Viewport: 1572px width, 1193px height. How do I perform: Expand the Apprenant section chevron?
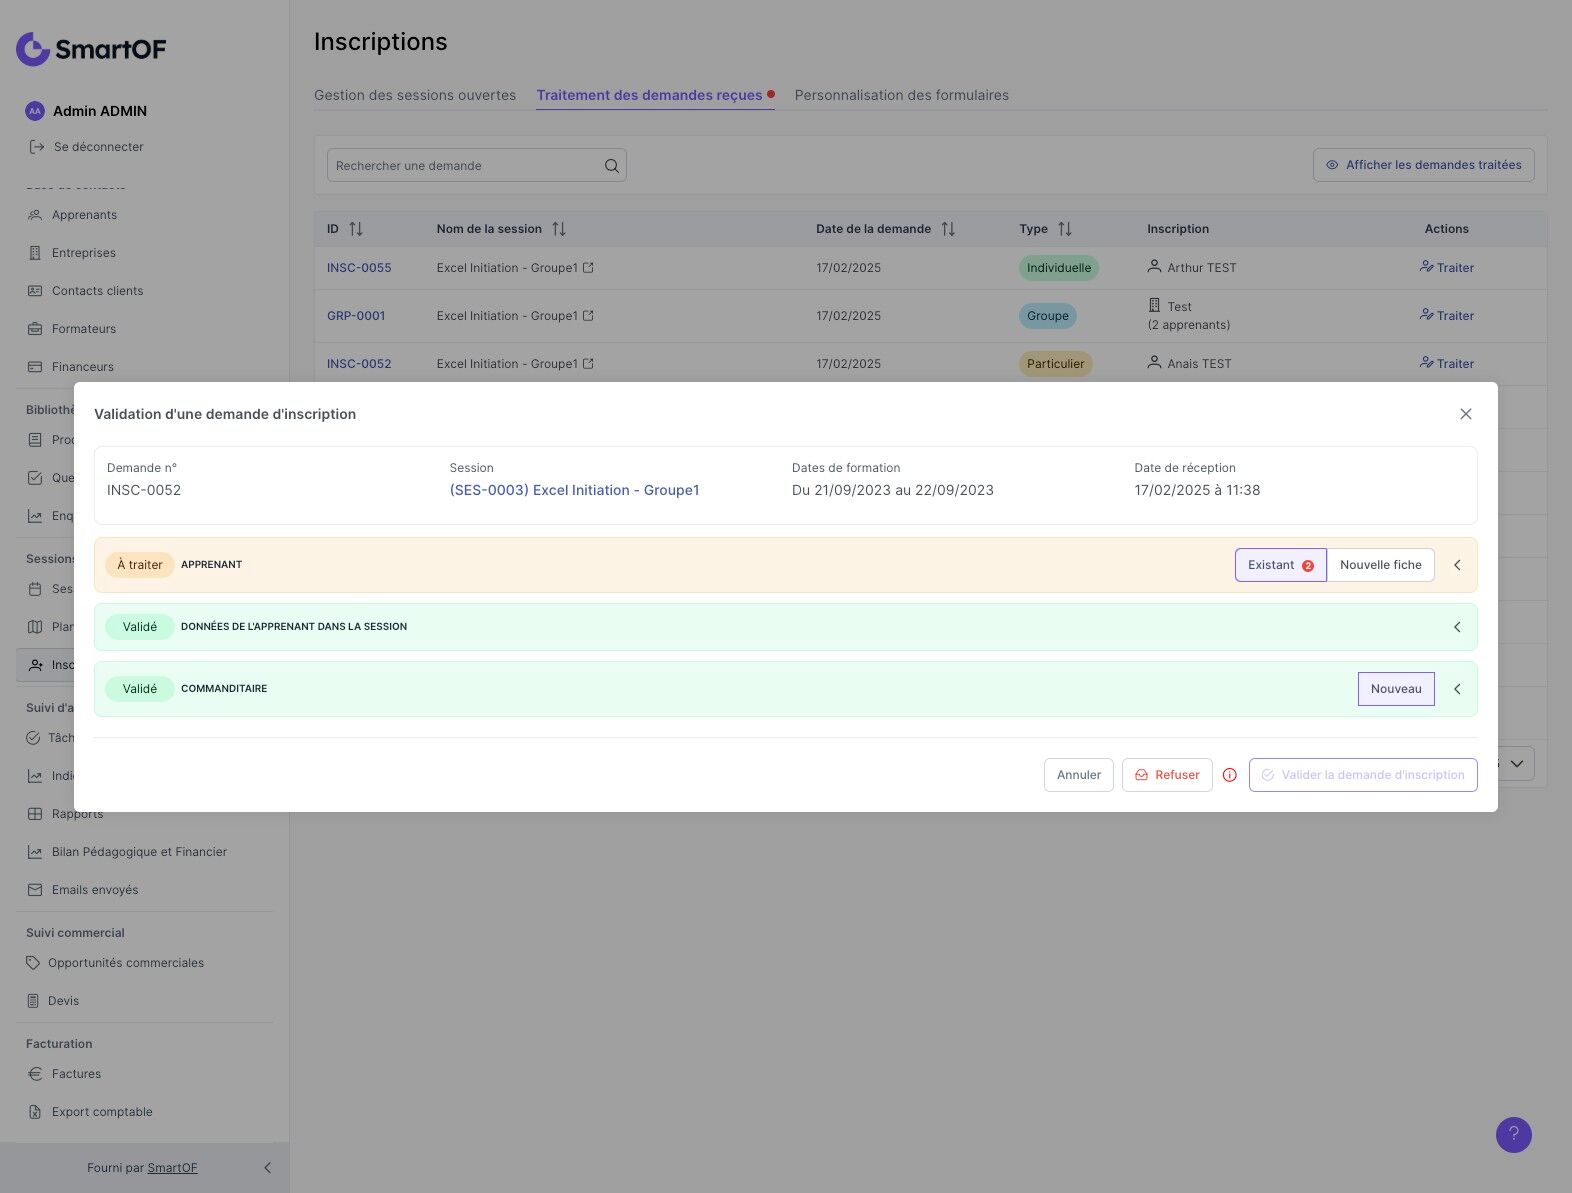pyautogui.click(x=1457, y=565)
